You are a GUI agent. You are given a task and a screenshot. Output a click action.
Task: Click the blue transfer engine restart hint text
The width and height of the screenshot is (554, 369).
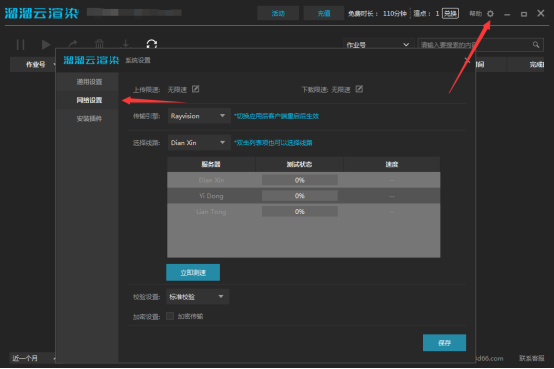point(276,116)
